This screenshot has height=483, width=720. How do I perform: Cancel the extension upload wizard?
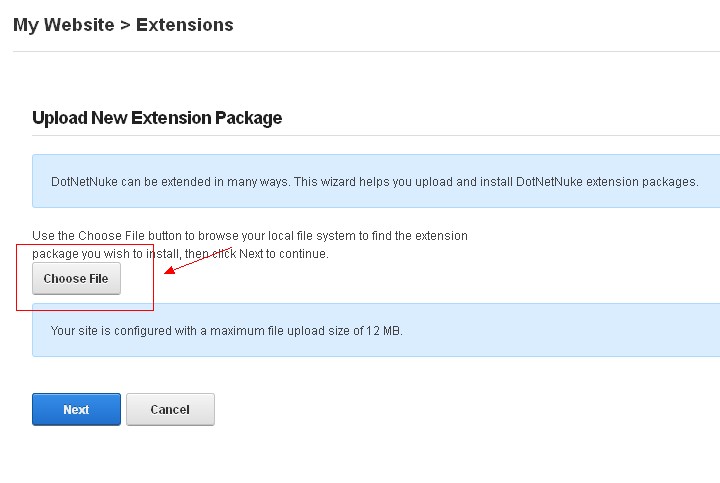[x=170, y=409]
